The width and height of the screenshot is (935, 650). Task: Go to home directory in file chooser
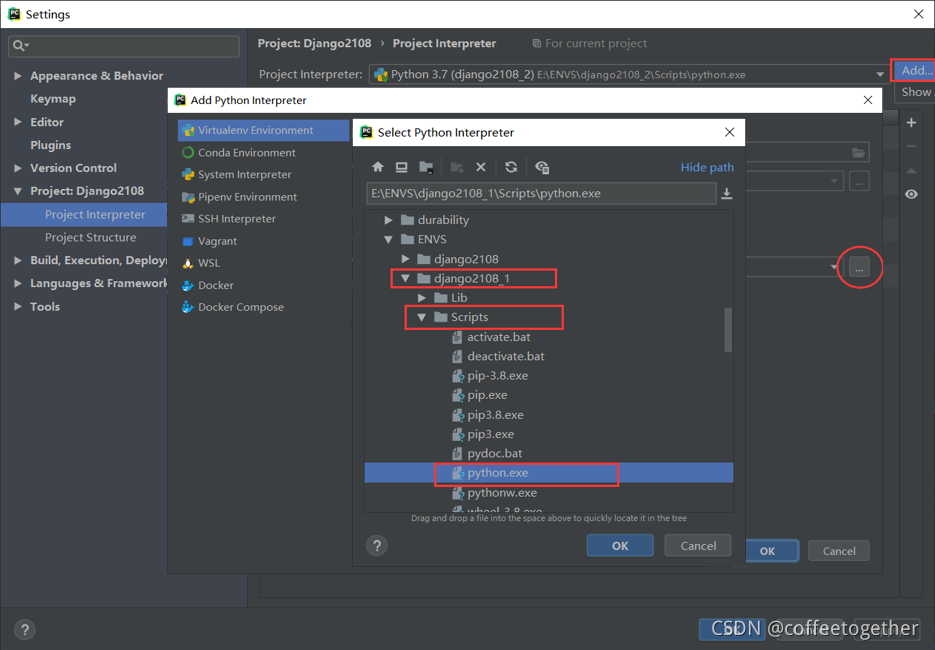377,167
